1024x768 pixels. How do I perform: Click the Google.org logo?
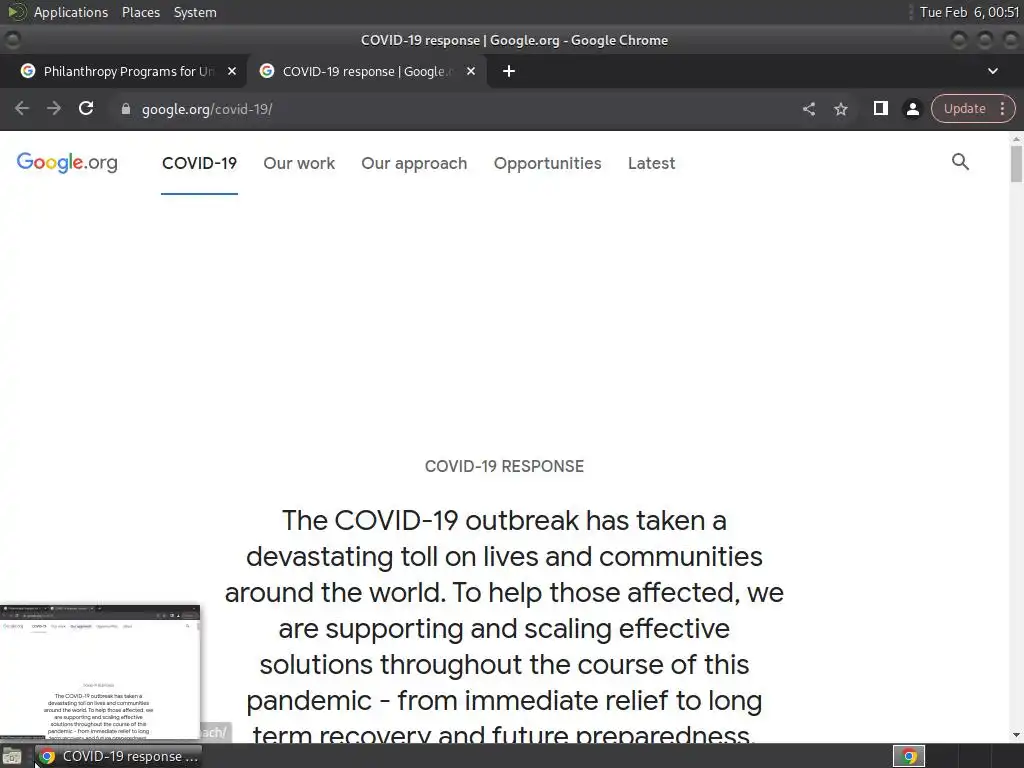[67, 163]
